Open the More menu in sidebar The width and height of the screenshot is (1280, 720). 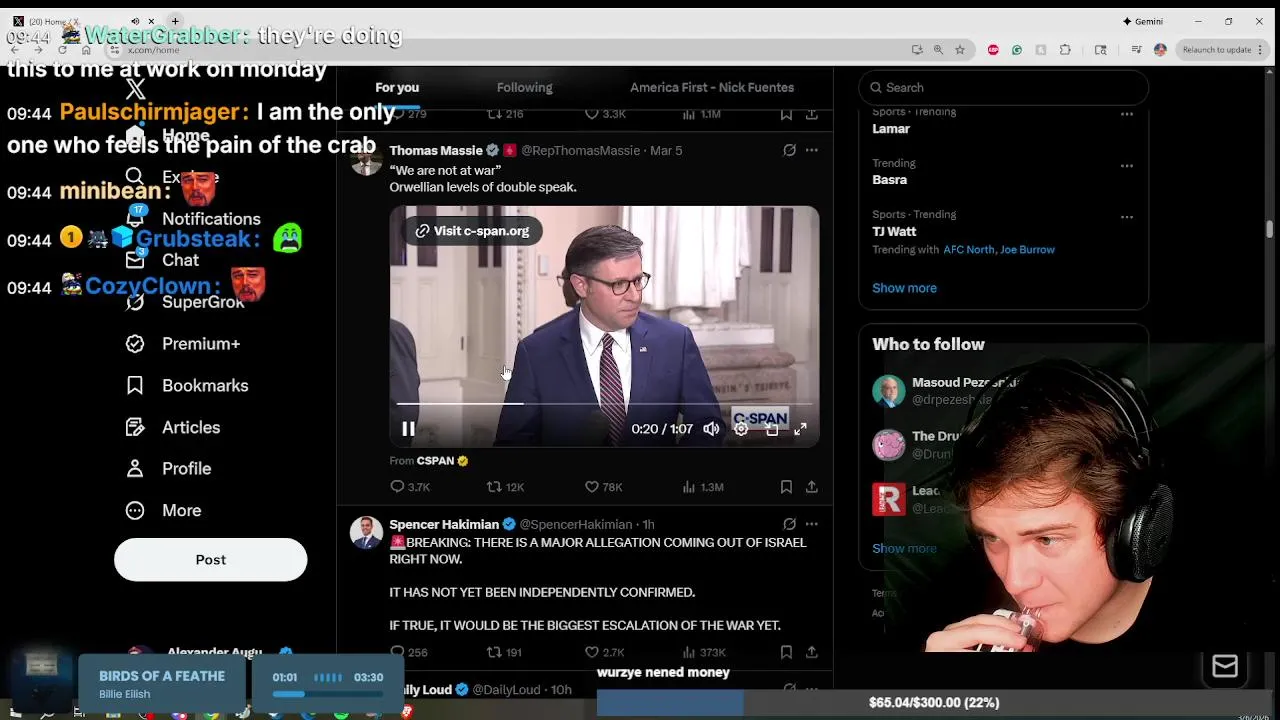point(163,510)
